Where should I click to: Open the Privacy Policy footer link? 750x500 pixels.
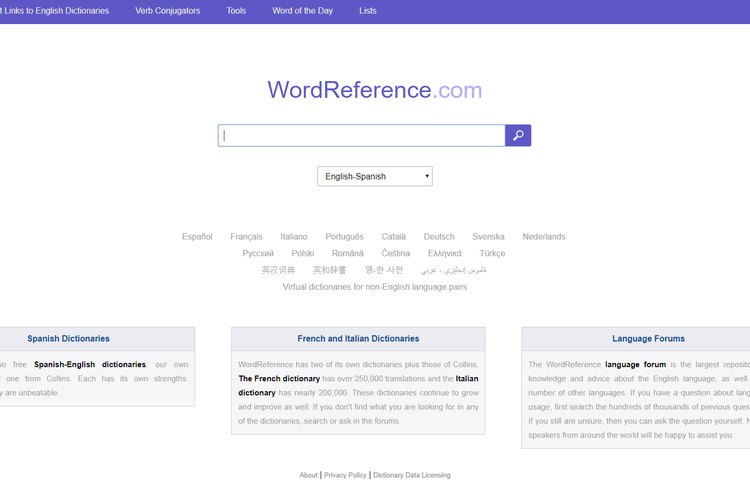(345, 475)
